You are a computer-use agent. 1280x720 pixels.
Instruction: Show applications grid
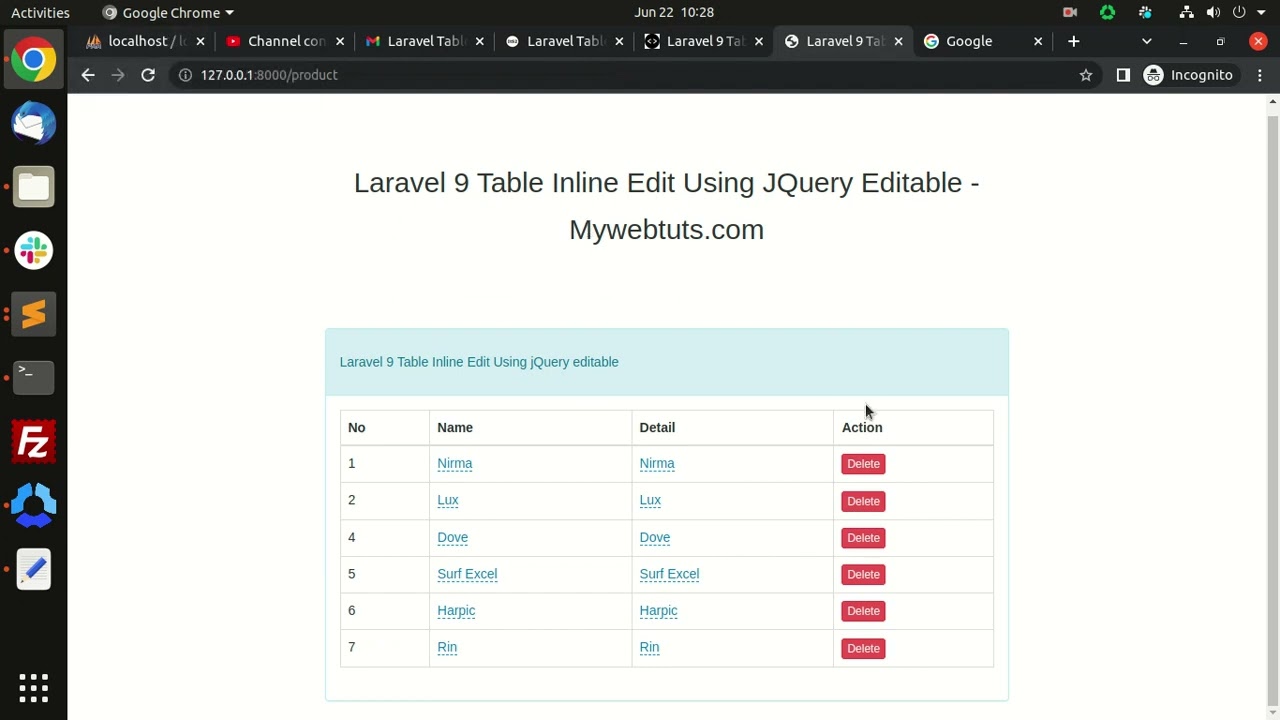[33, 687]
